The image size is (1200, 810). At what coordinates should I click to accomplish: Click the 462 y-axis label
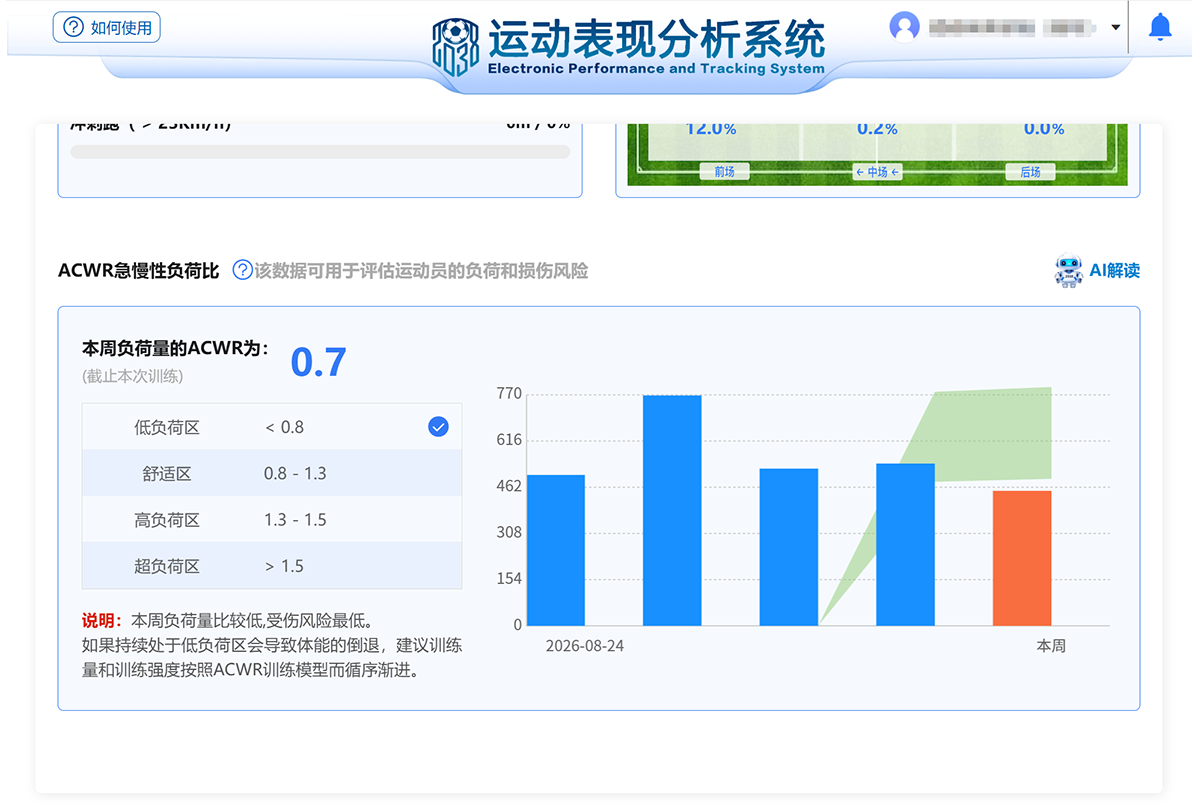click(509, 486)
